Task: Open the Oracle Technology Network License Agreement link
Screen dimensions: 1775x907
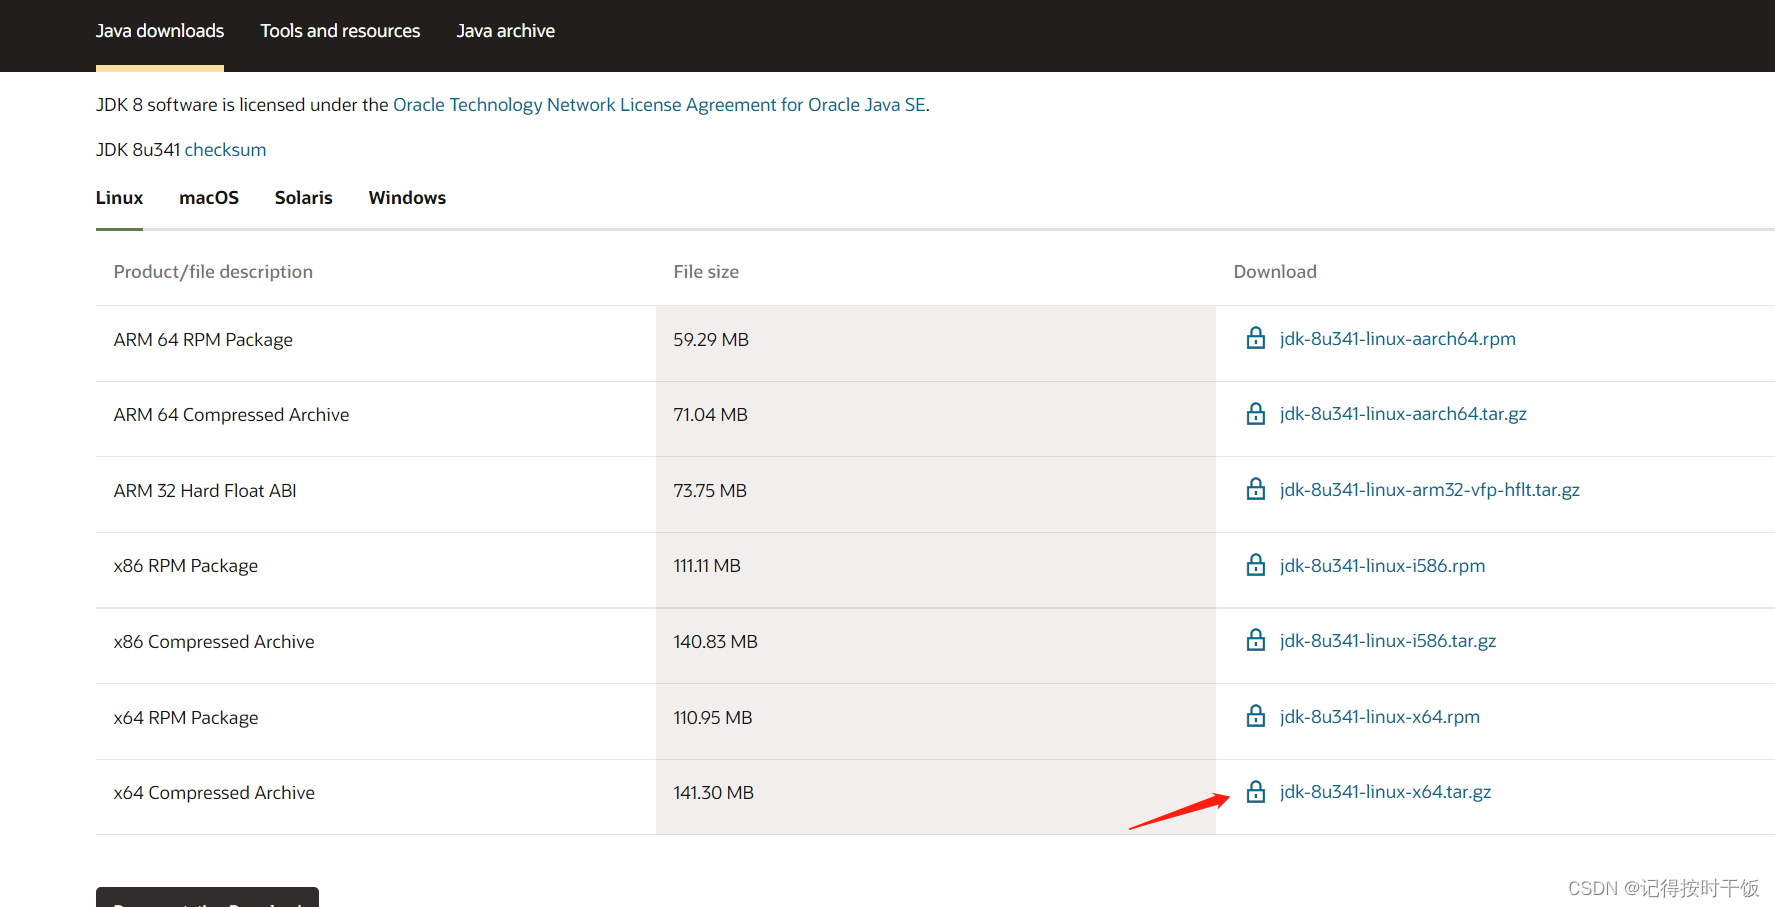Action: click(660, 105)
